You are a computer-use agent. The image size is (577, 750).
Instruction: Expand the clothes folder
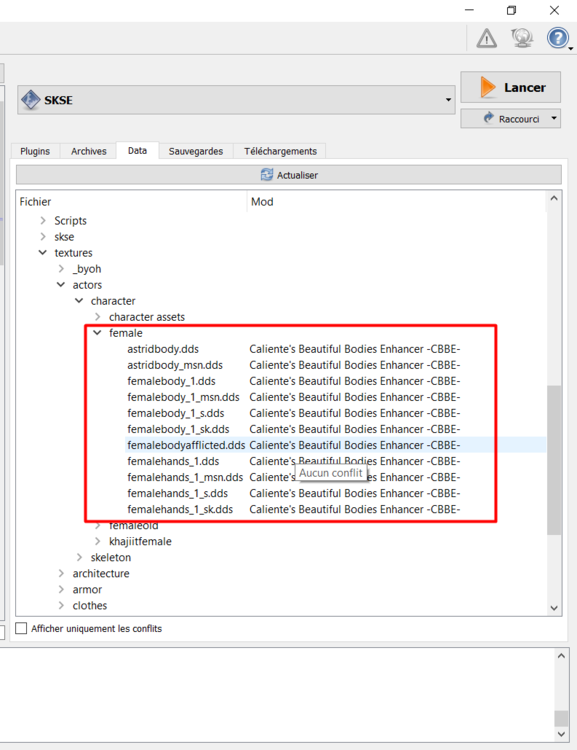point(61,605)
